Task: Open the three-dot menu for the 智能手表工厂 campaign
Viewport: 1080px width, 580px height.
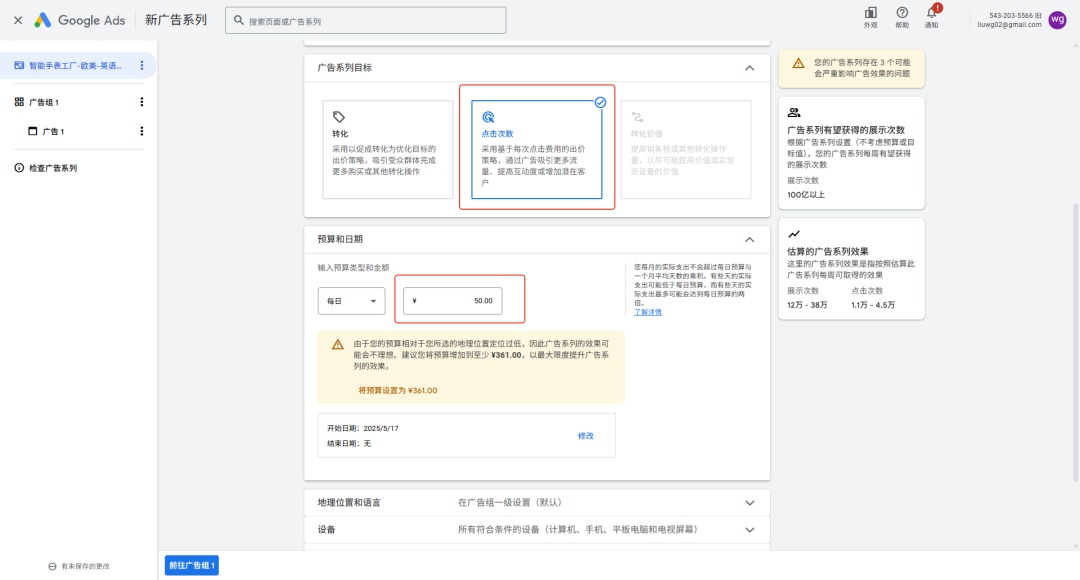Action: click(141, 66)
